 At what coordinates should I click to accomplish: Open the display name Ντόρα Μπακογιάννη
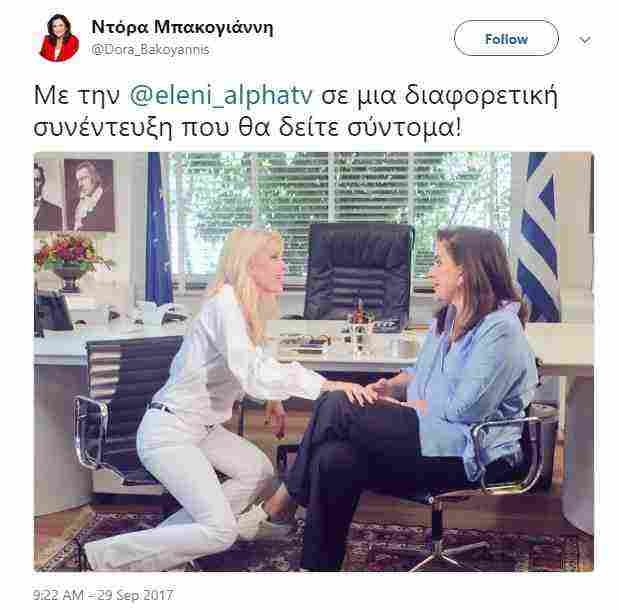182,27
